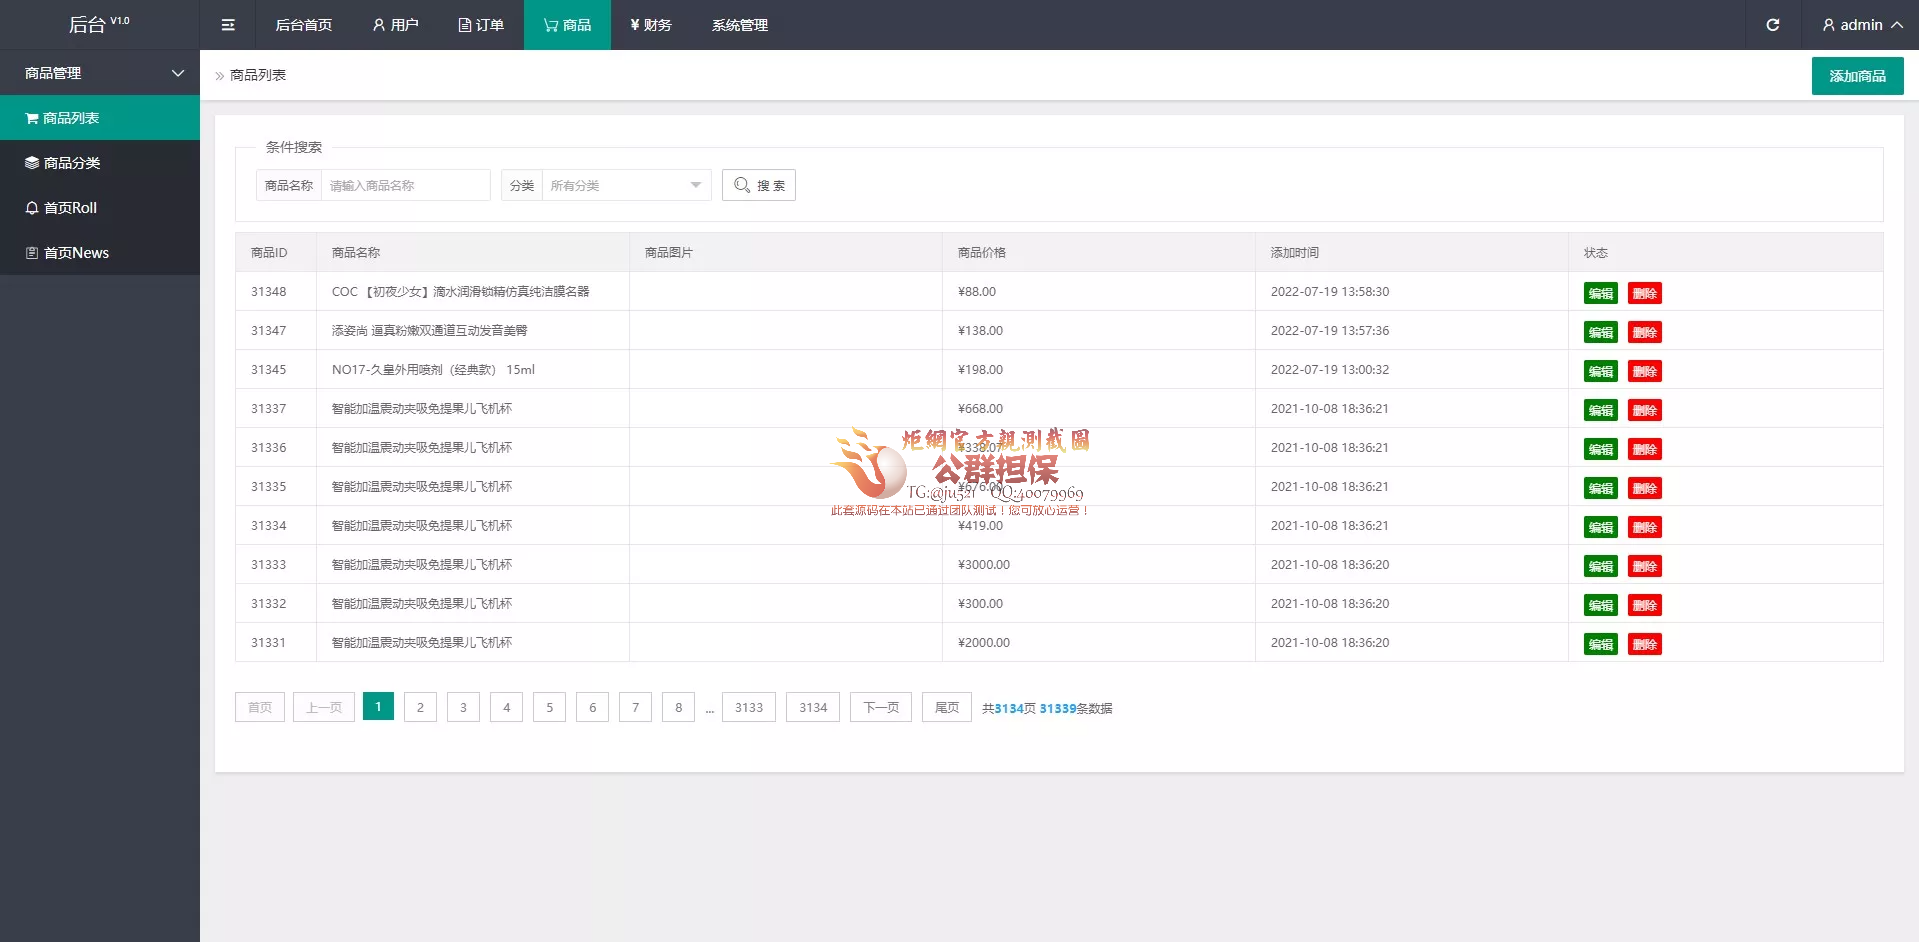Collapse the 商品管理 sidebar group
The image size is (1919, 942).
(177, 73)
